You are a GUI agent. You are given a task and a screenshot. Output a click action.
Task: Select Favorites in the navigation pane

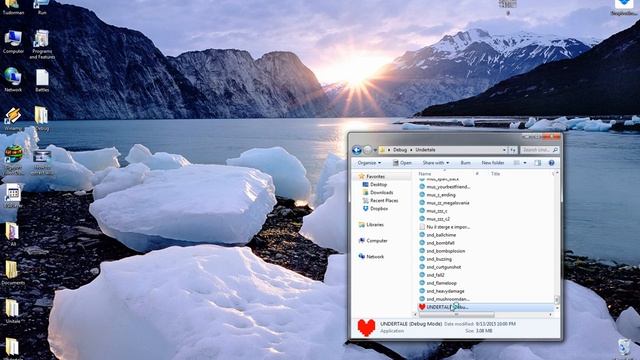click(x=375, y=177)
